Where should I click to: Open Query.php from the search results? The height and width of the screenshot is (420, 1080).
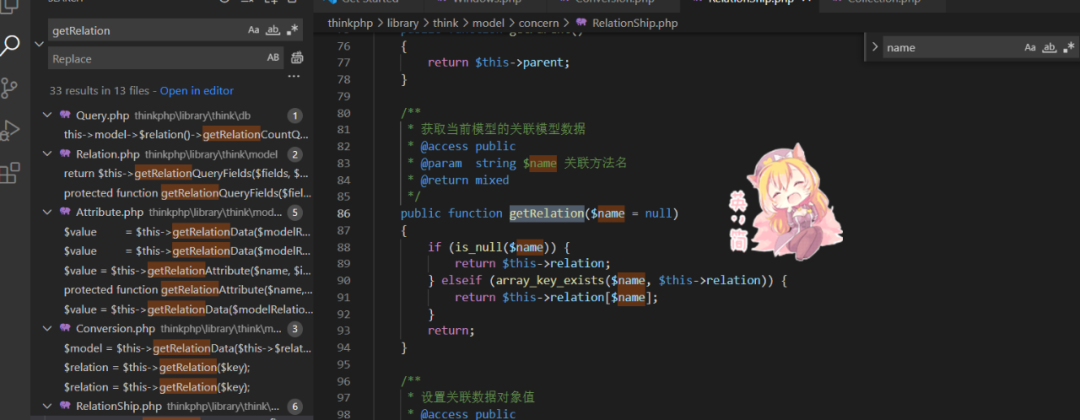(x=103, y=115)
